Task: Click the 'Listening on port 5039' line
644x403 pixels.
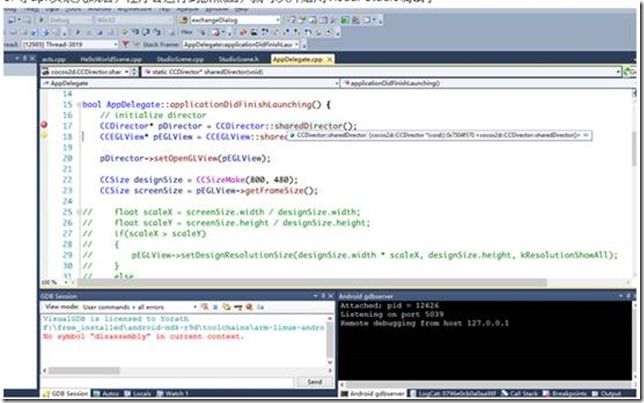Action: pos(392,314)
